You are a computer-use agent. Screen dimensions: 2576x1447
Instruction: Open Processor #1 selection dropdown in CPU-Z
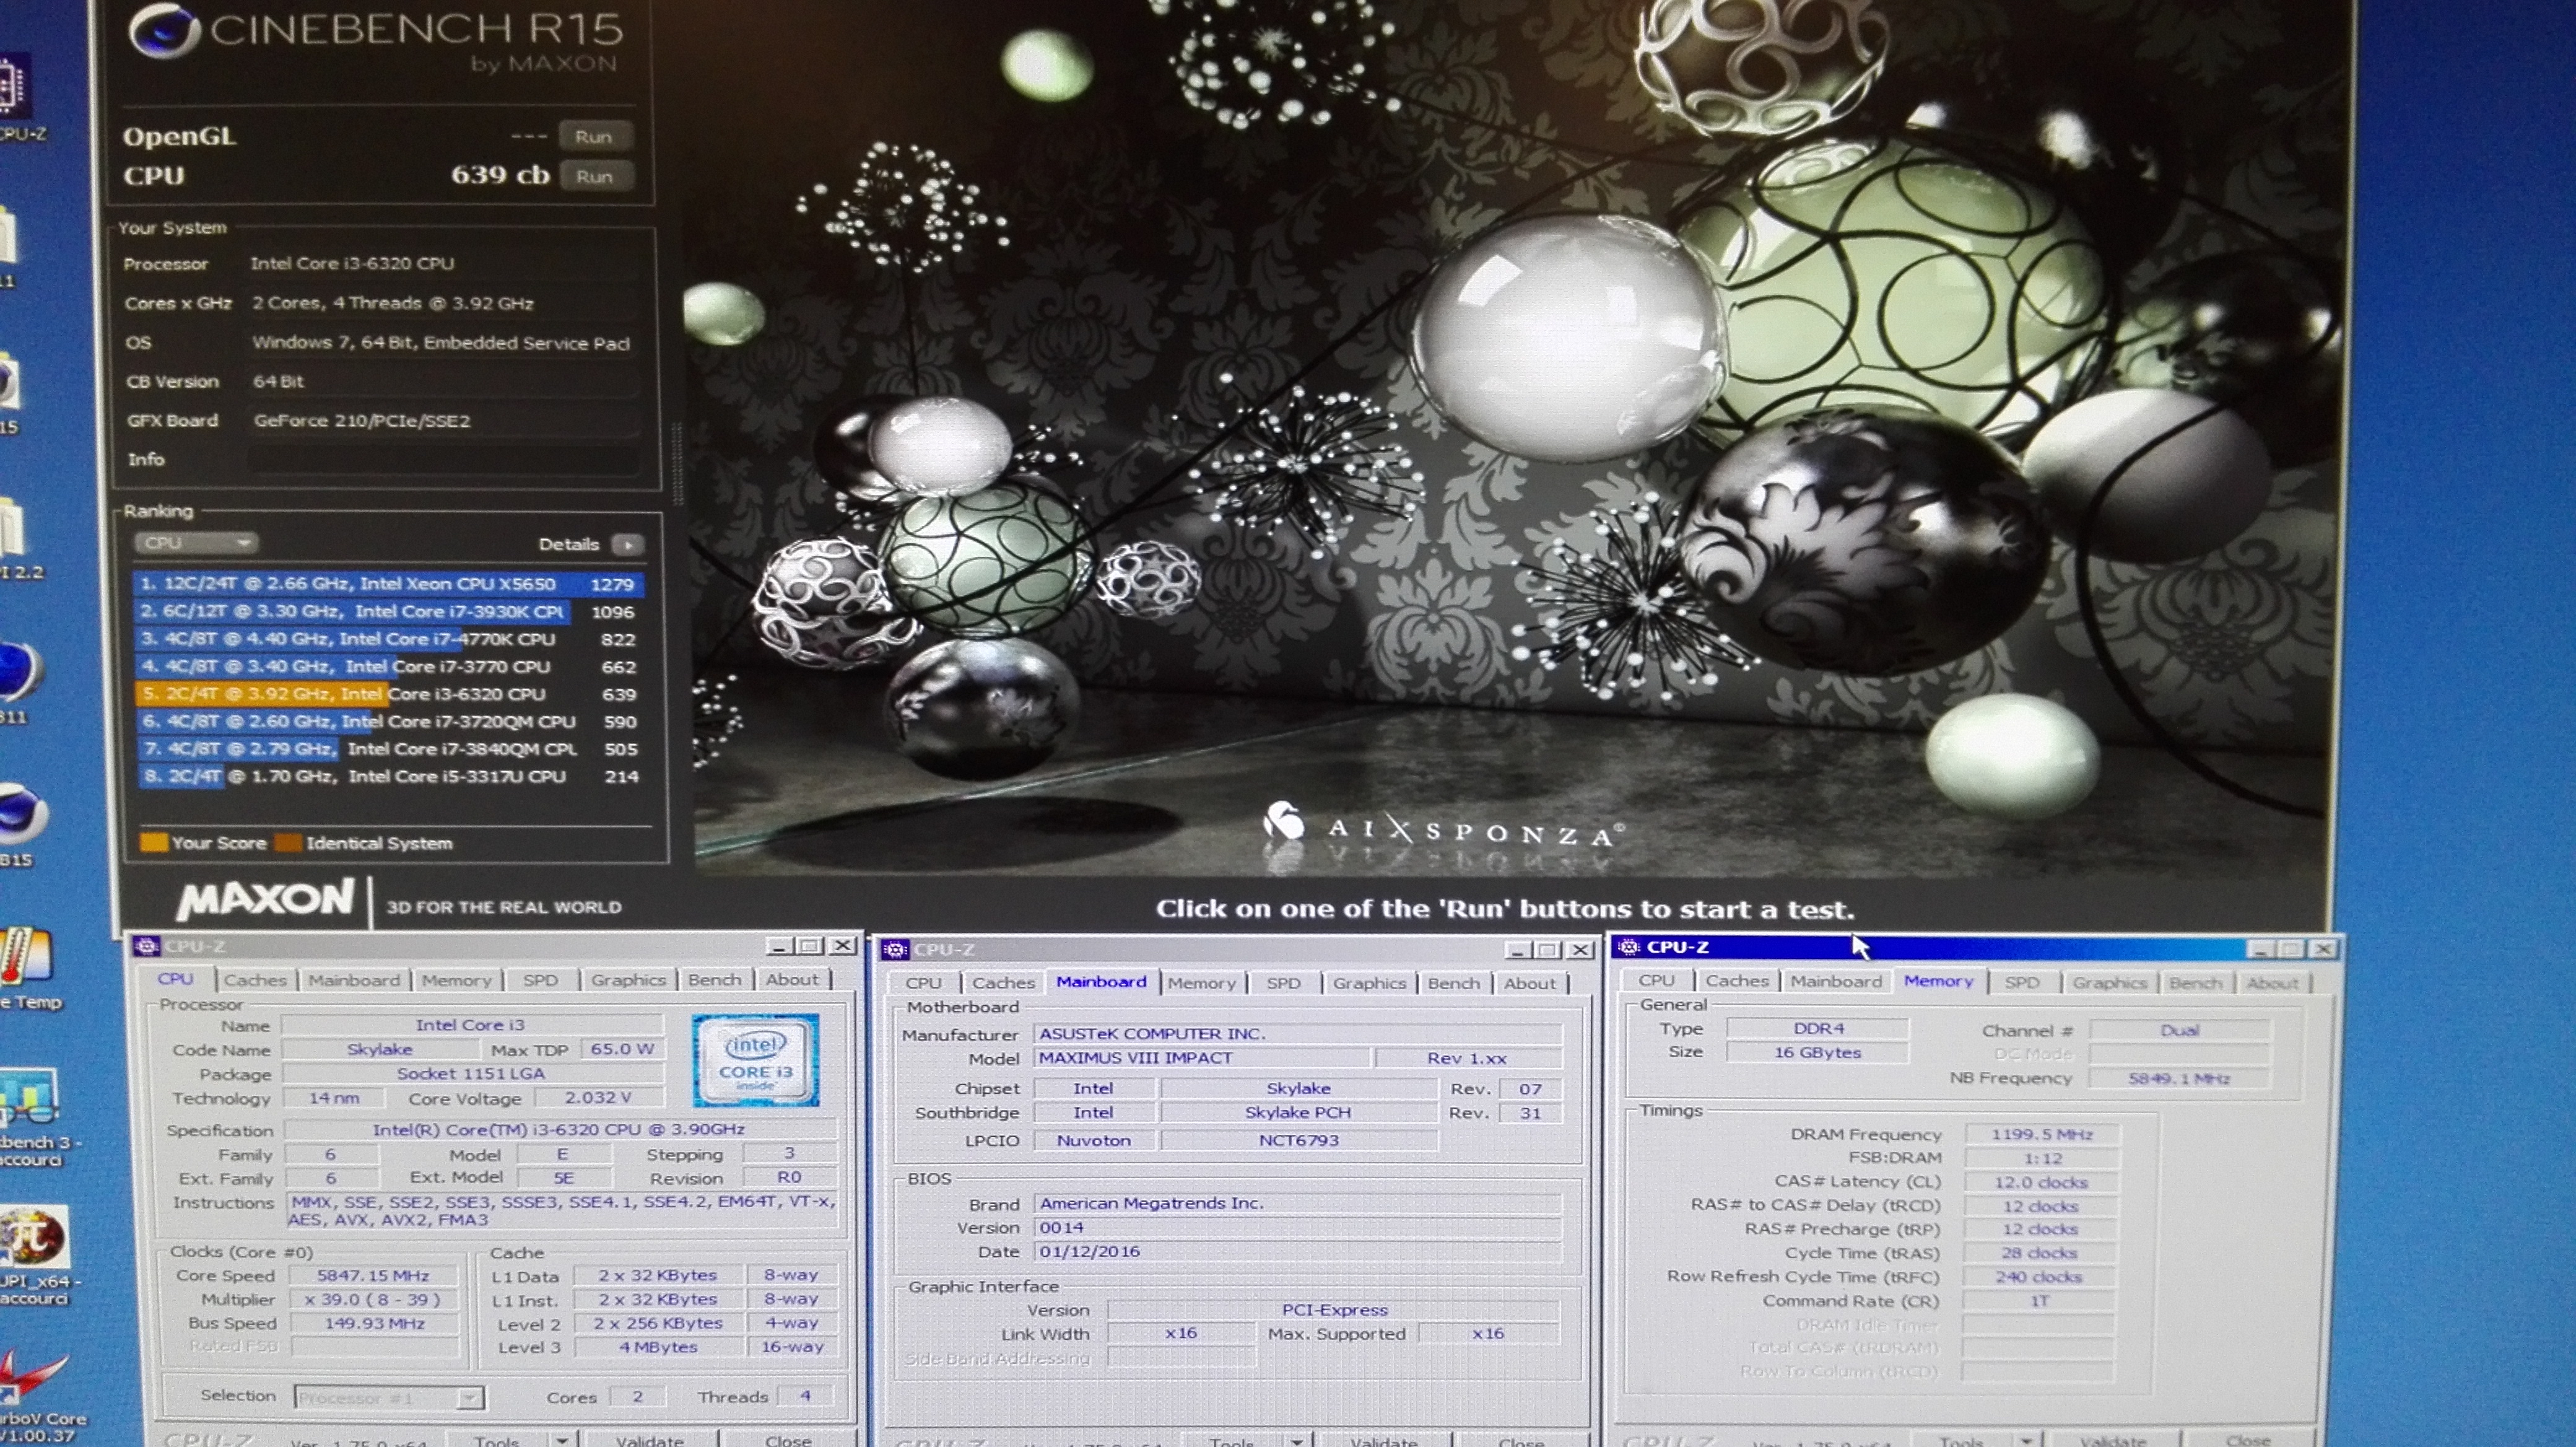tap(389, 1397)
